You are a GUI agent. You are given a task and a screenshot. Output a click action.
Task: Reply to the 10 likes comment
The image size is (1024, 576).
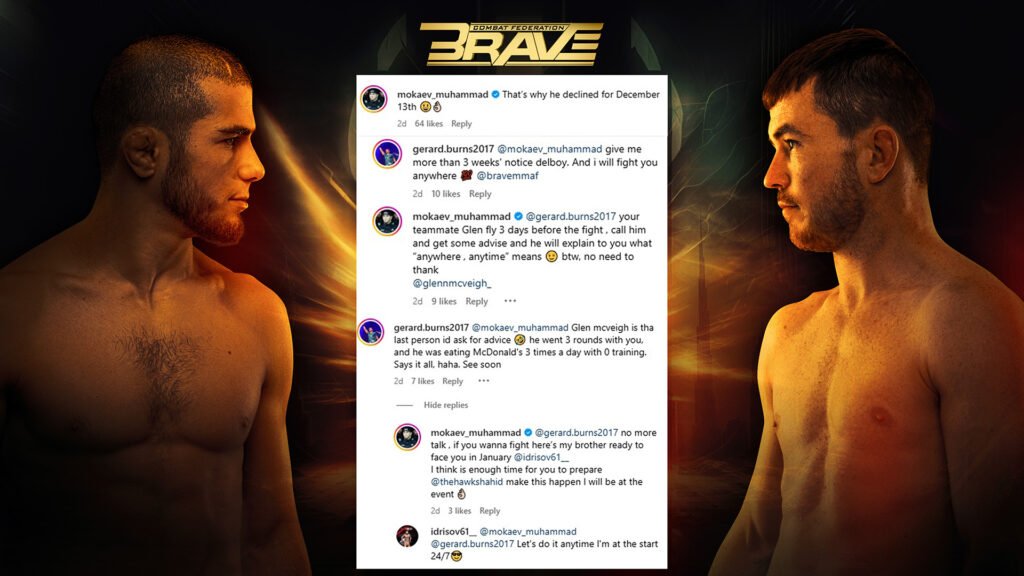pos(480,194)
